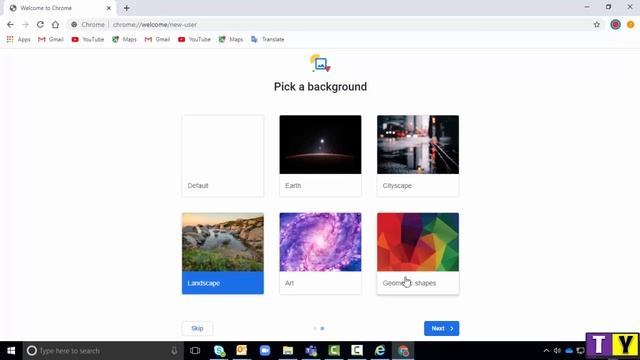This screenshot has height=360, width=640.
Task: Activate the taskbar microphone icon
Action: click(x=174, y=351)
